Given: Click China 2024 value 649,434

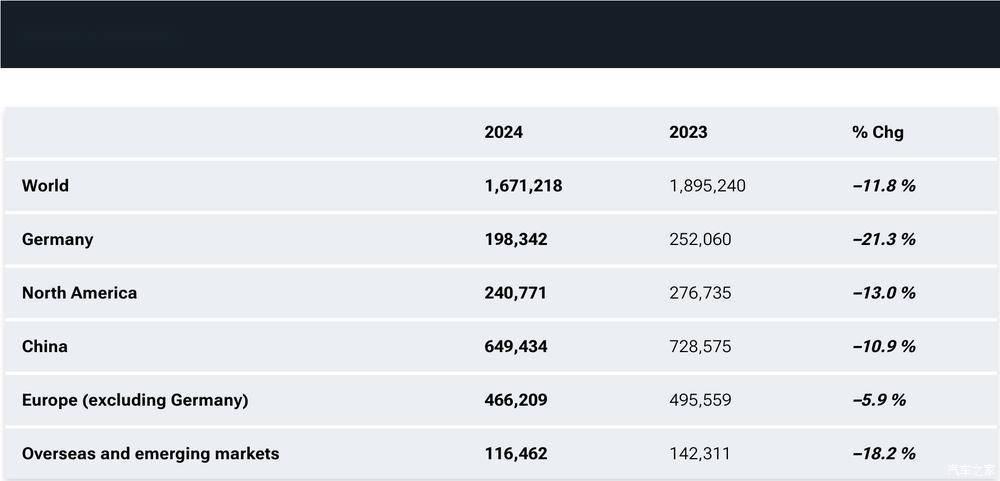Looking at the screenshot, I should tap(515, 347).
